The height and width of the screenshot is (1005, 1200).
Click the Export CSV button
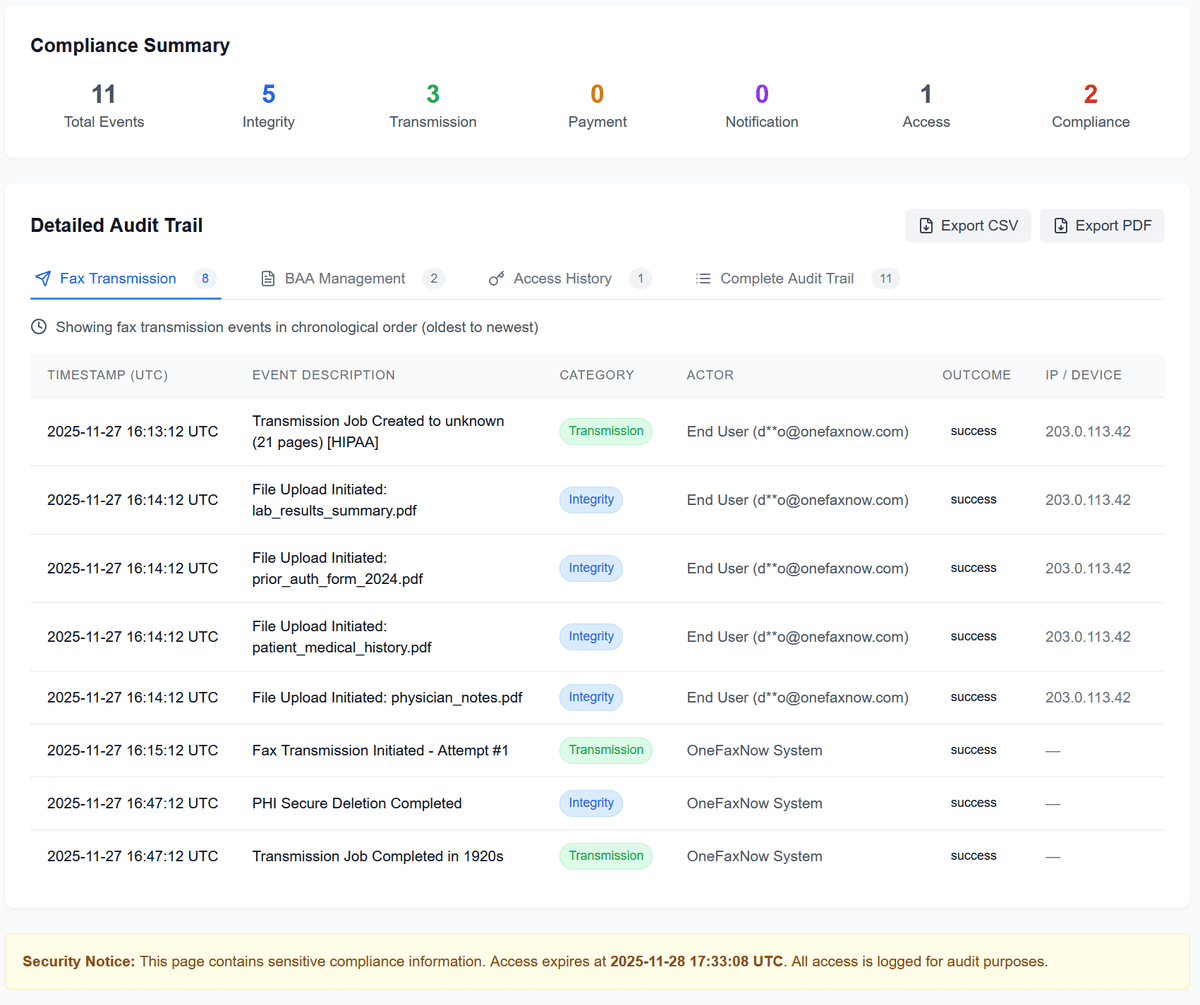click(967, 225)
